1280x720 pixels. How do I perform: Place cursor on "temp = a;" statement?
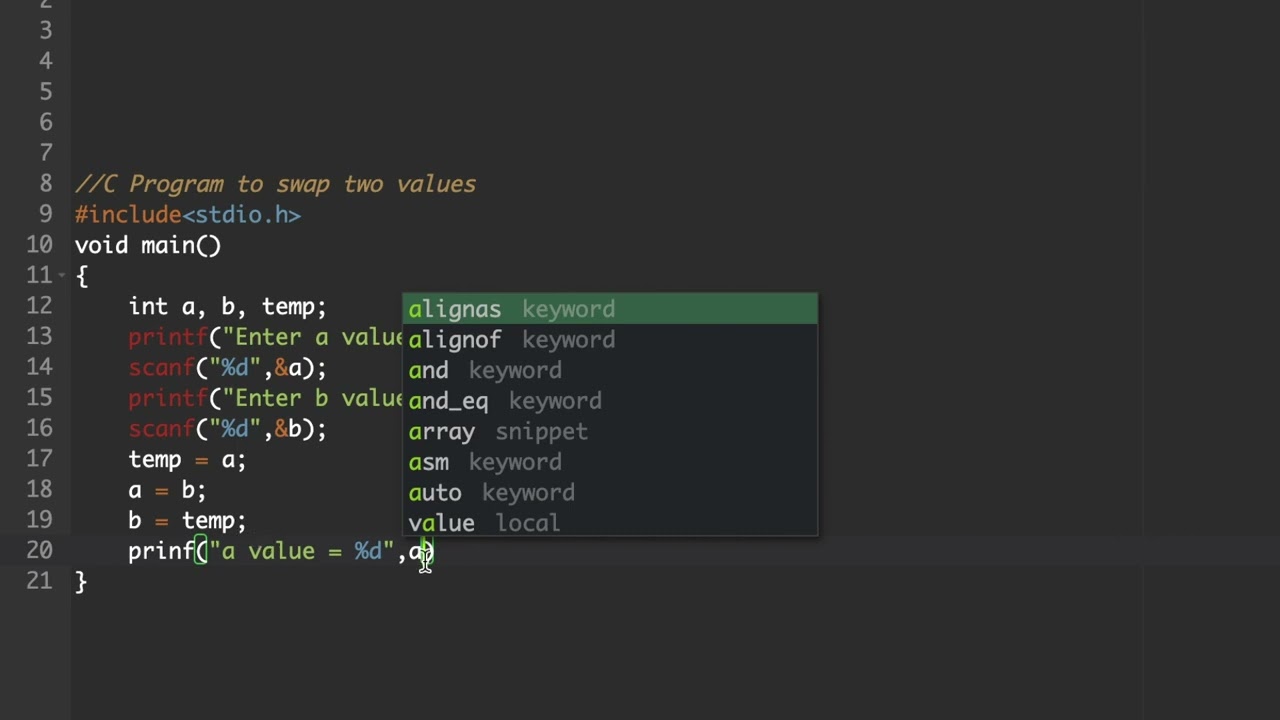pos(187,460)
